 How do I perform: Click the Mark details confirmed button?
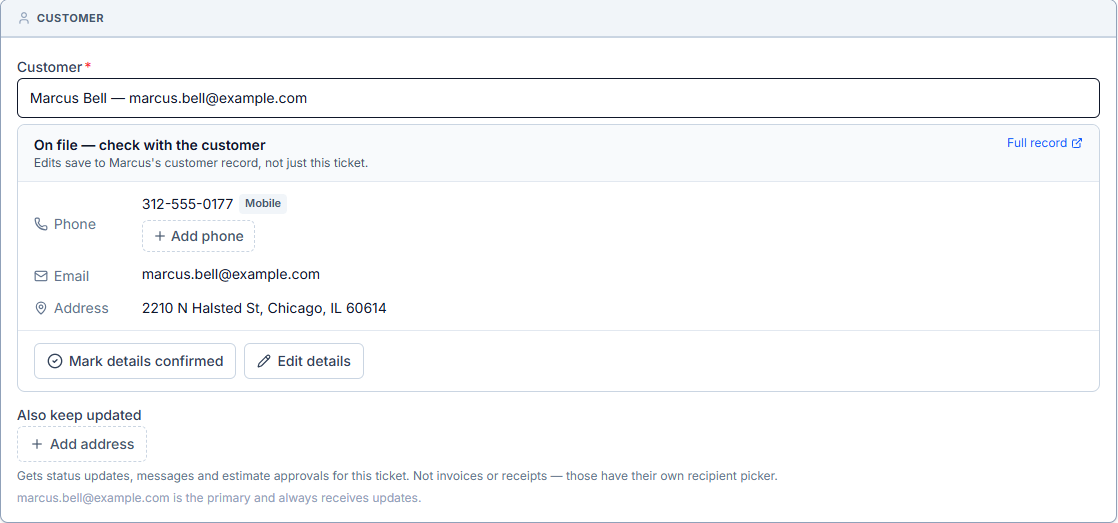pos(135,361)
